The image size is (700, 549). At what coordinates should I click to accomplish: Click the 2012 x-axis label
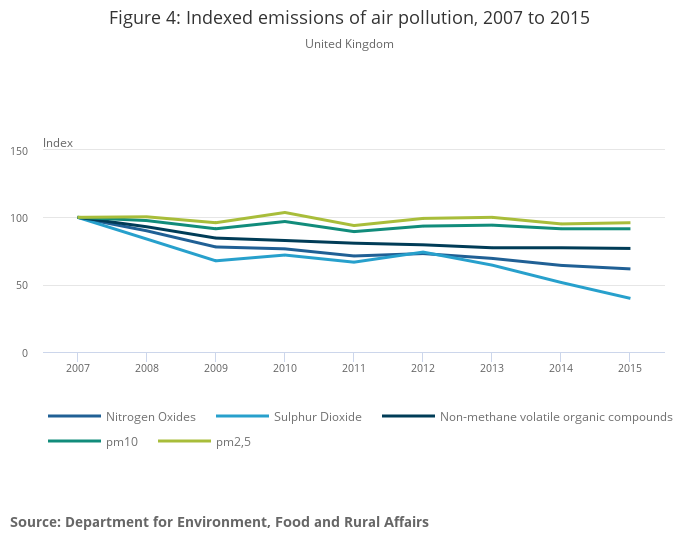pyautogui.click(x=422, y=368)
